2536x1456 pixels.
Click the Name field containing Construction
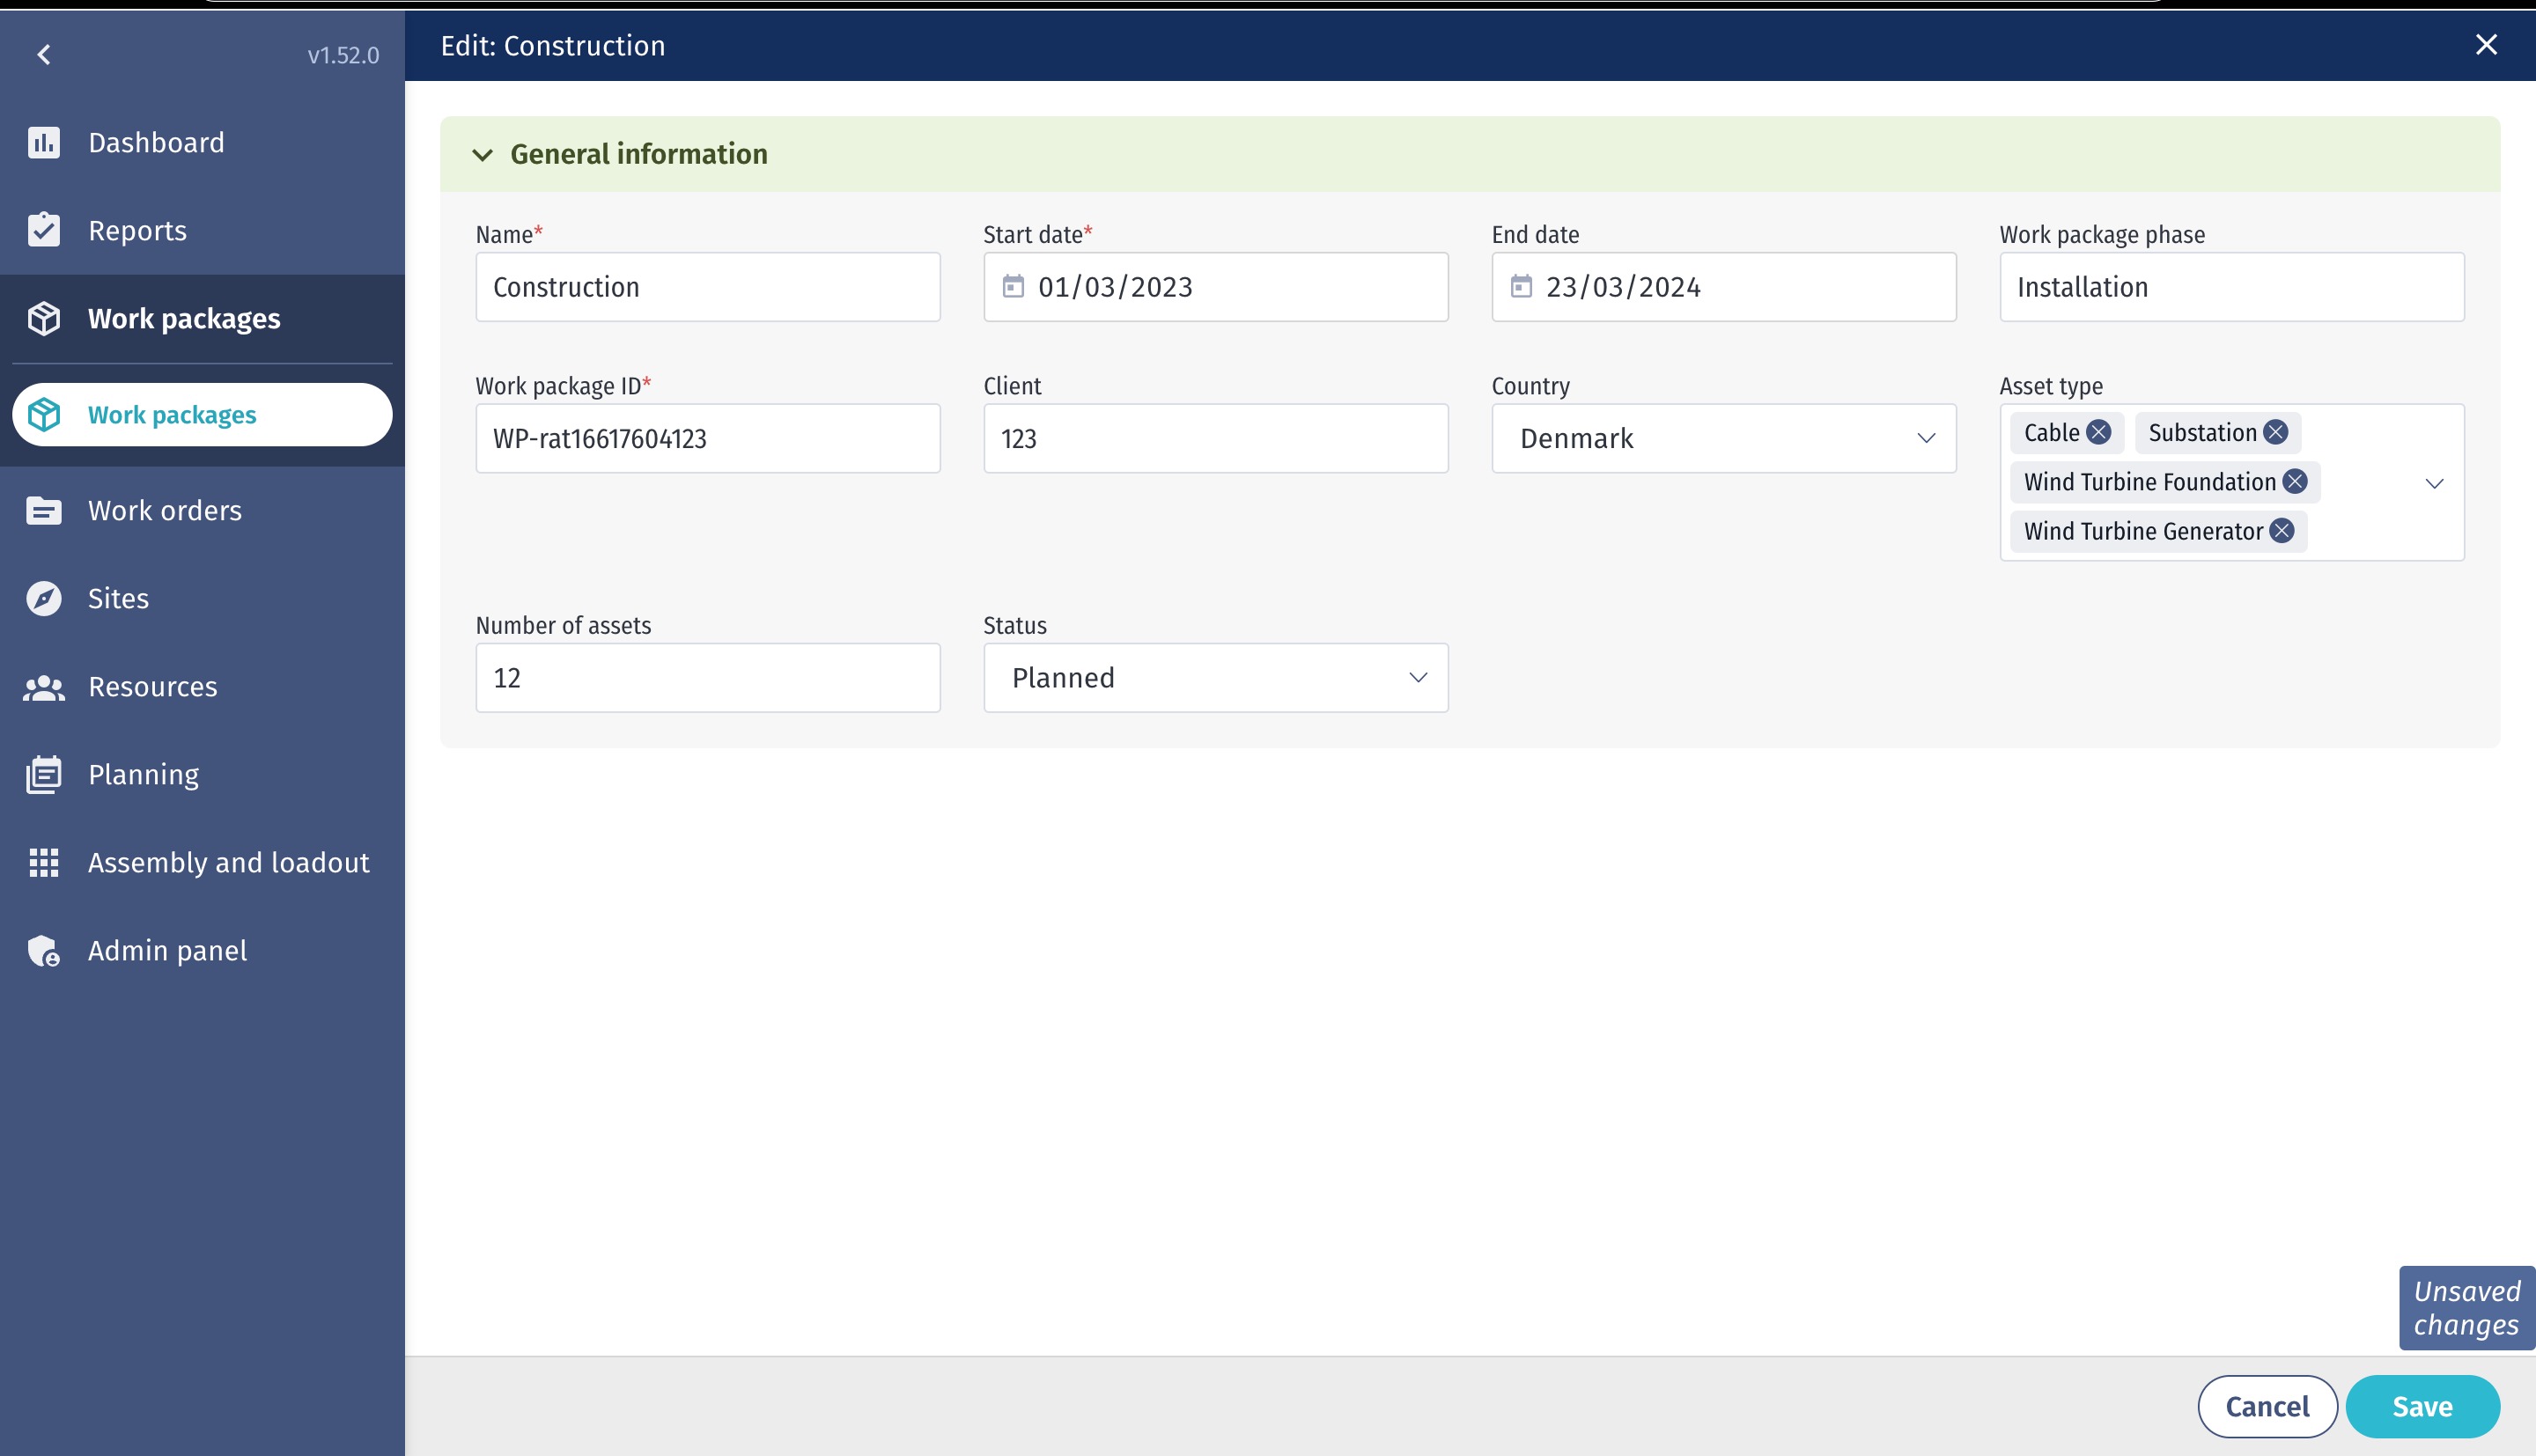tap(708, 286)
